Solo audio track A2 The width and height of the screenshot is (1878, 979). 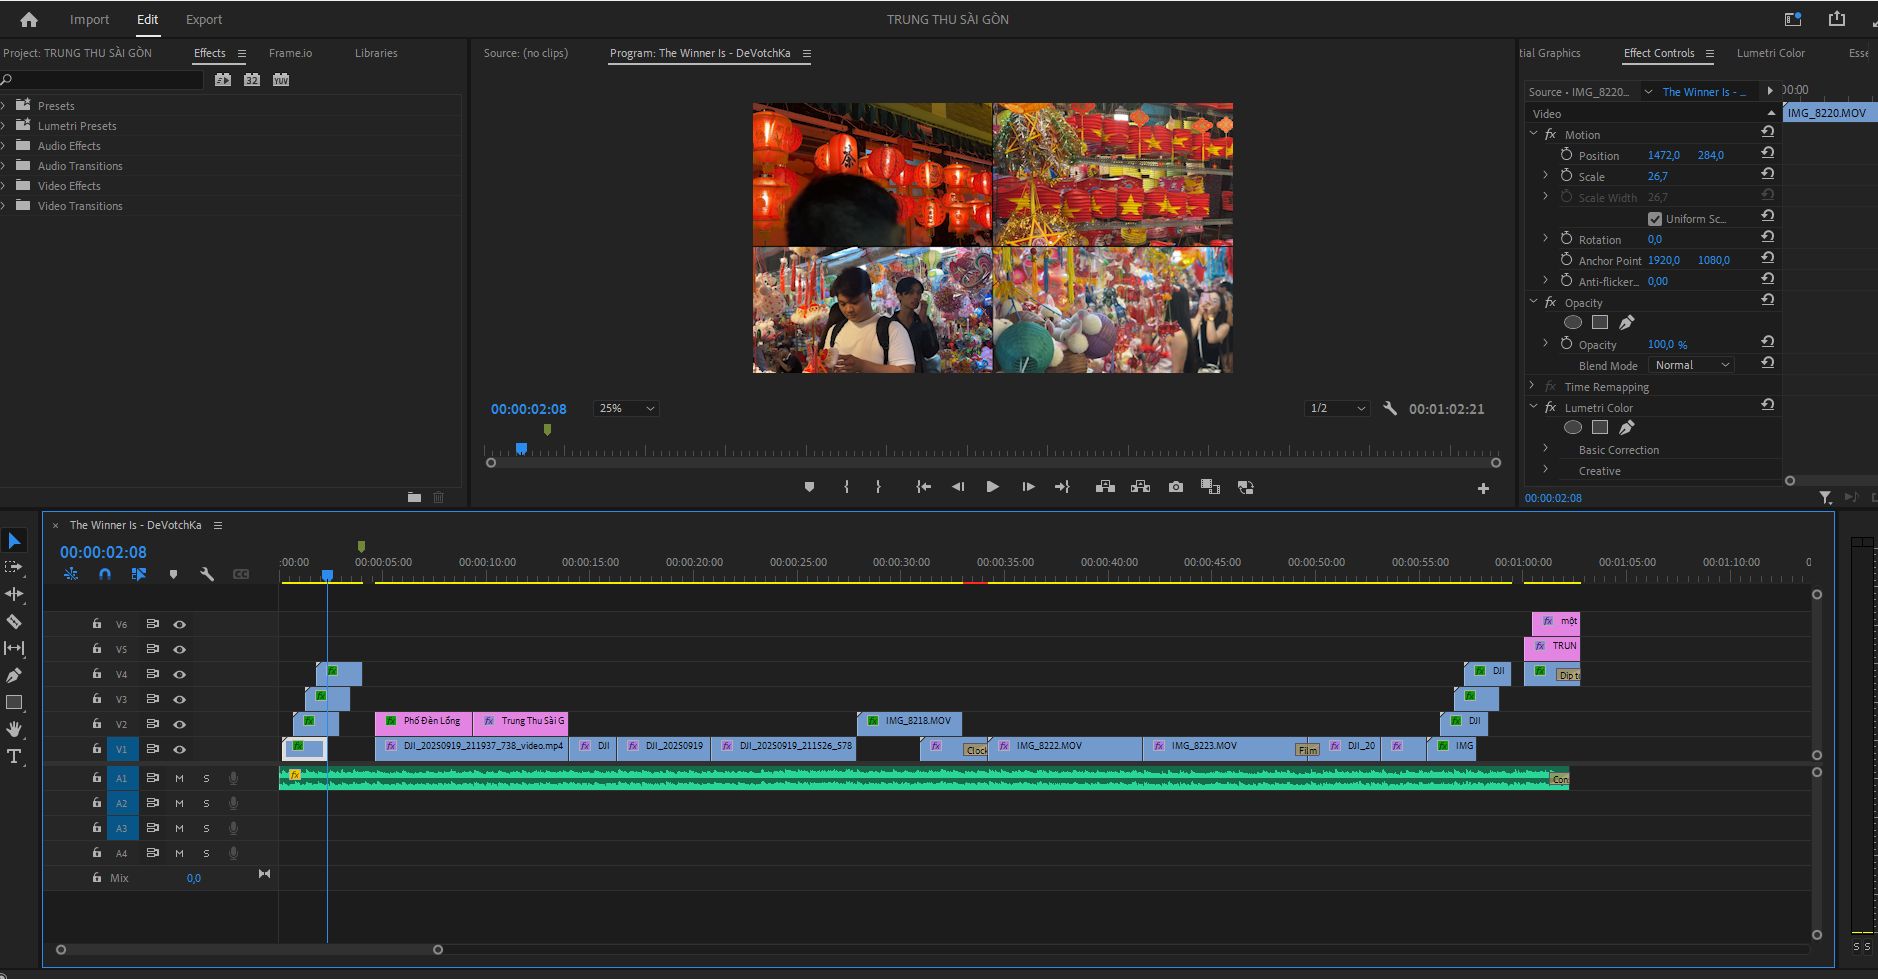pos(207,803)
